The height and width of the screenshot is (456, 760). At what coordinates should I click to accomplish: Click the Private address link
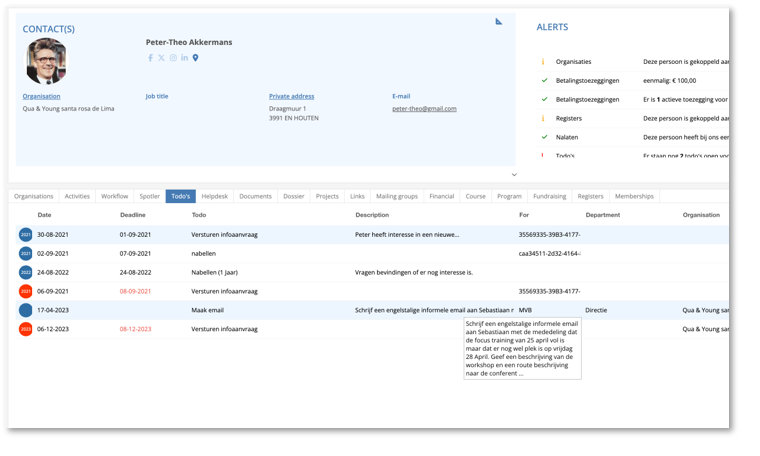coord(291,97)
